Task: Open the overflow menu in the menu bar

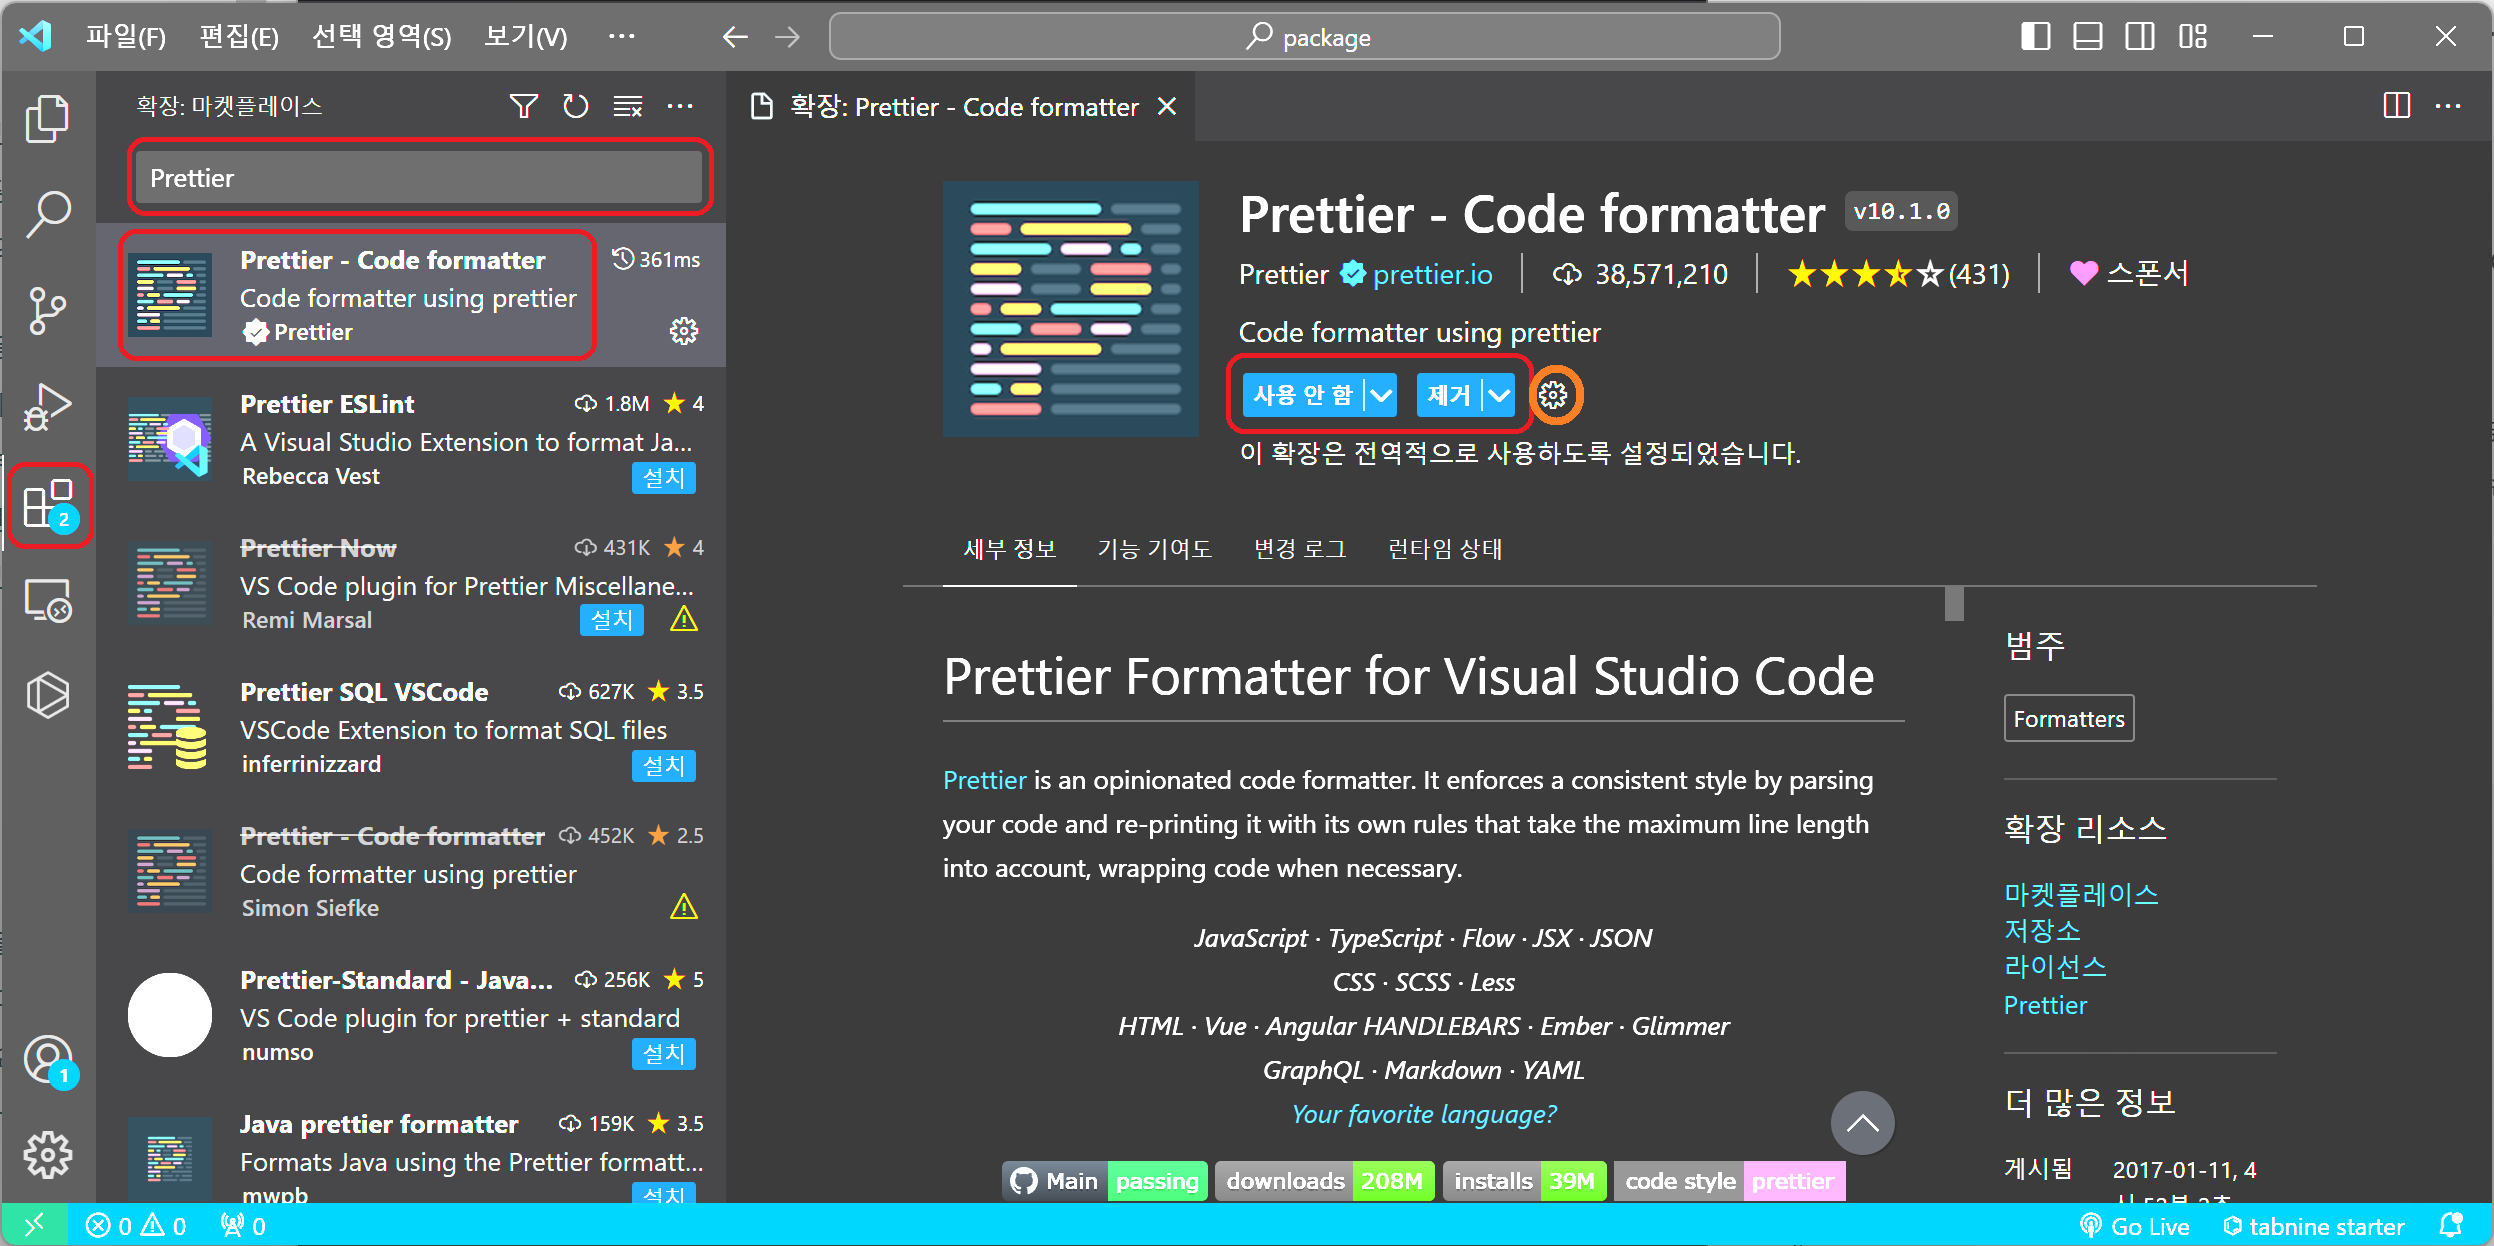Action: point(621,37)
